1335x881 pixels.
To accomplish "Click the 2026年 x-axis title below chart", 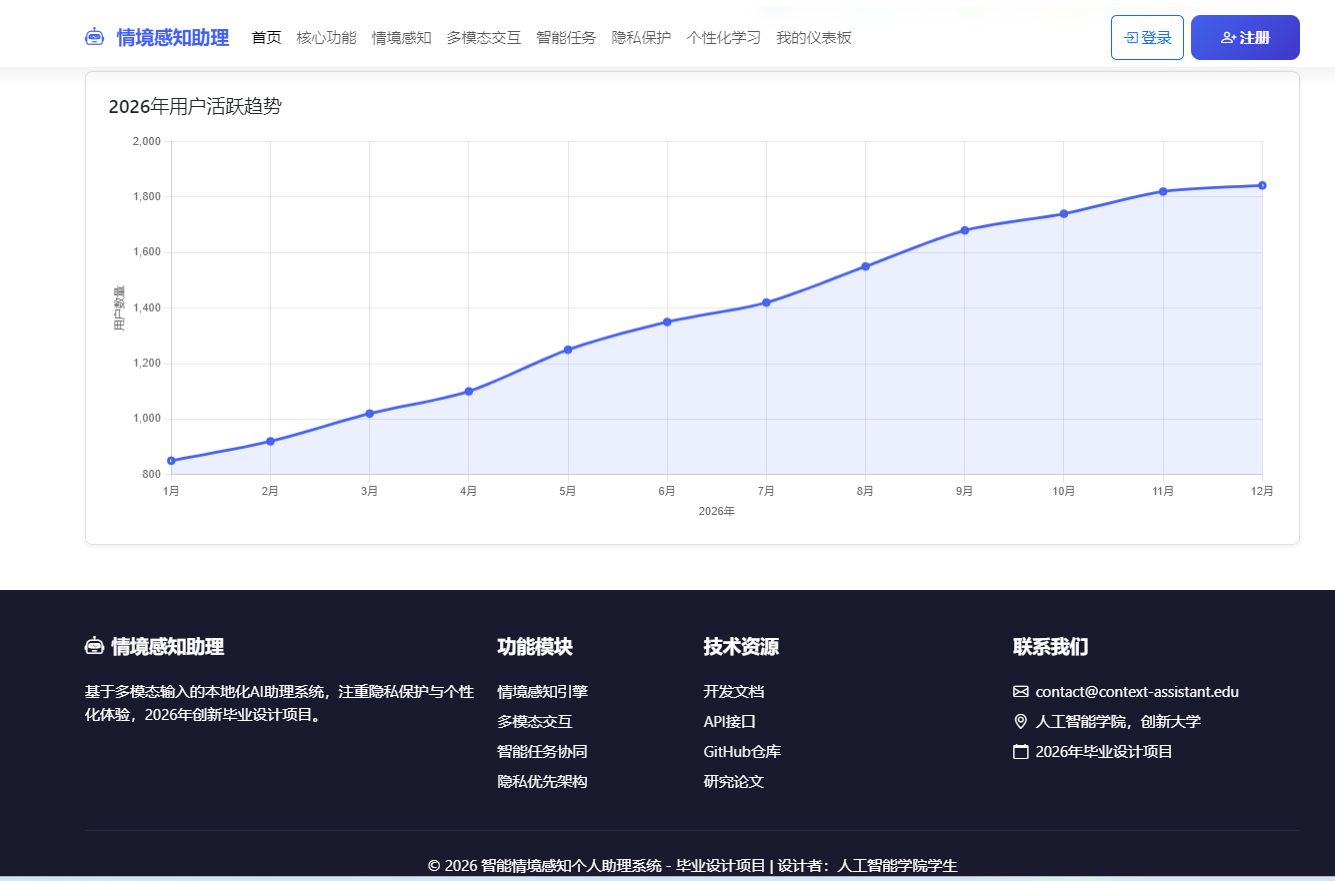I will point(716,511).
